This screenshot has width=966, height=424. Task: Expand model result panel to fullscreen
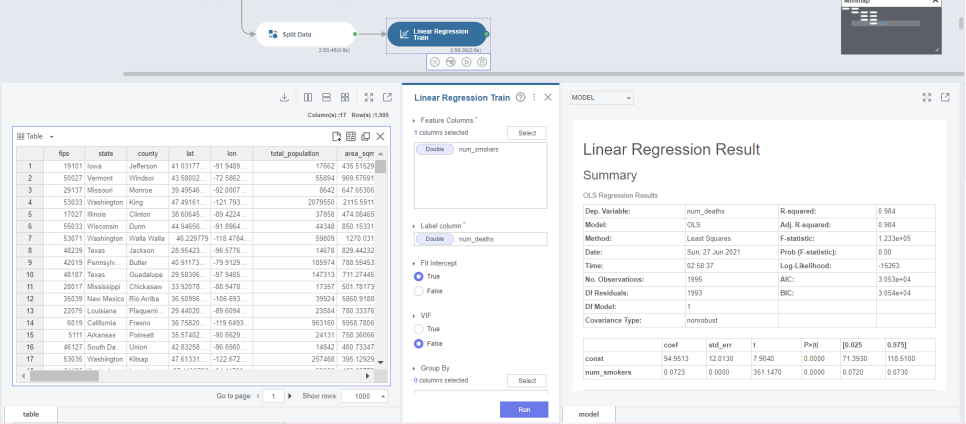[927, 97]
